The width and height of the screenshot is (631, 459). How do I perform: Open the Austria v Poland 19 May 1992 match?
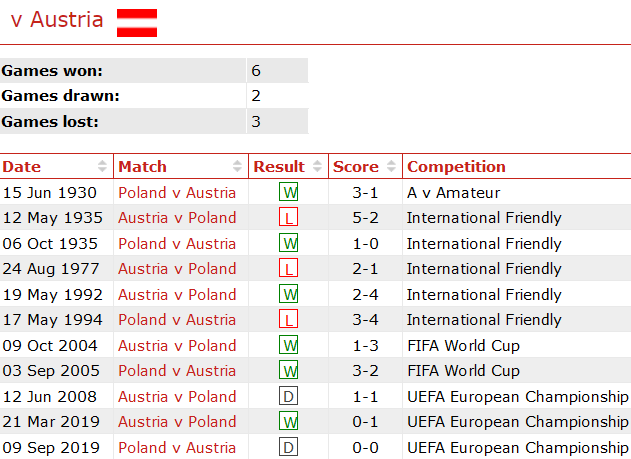coord(177,295)
